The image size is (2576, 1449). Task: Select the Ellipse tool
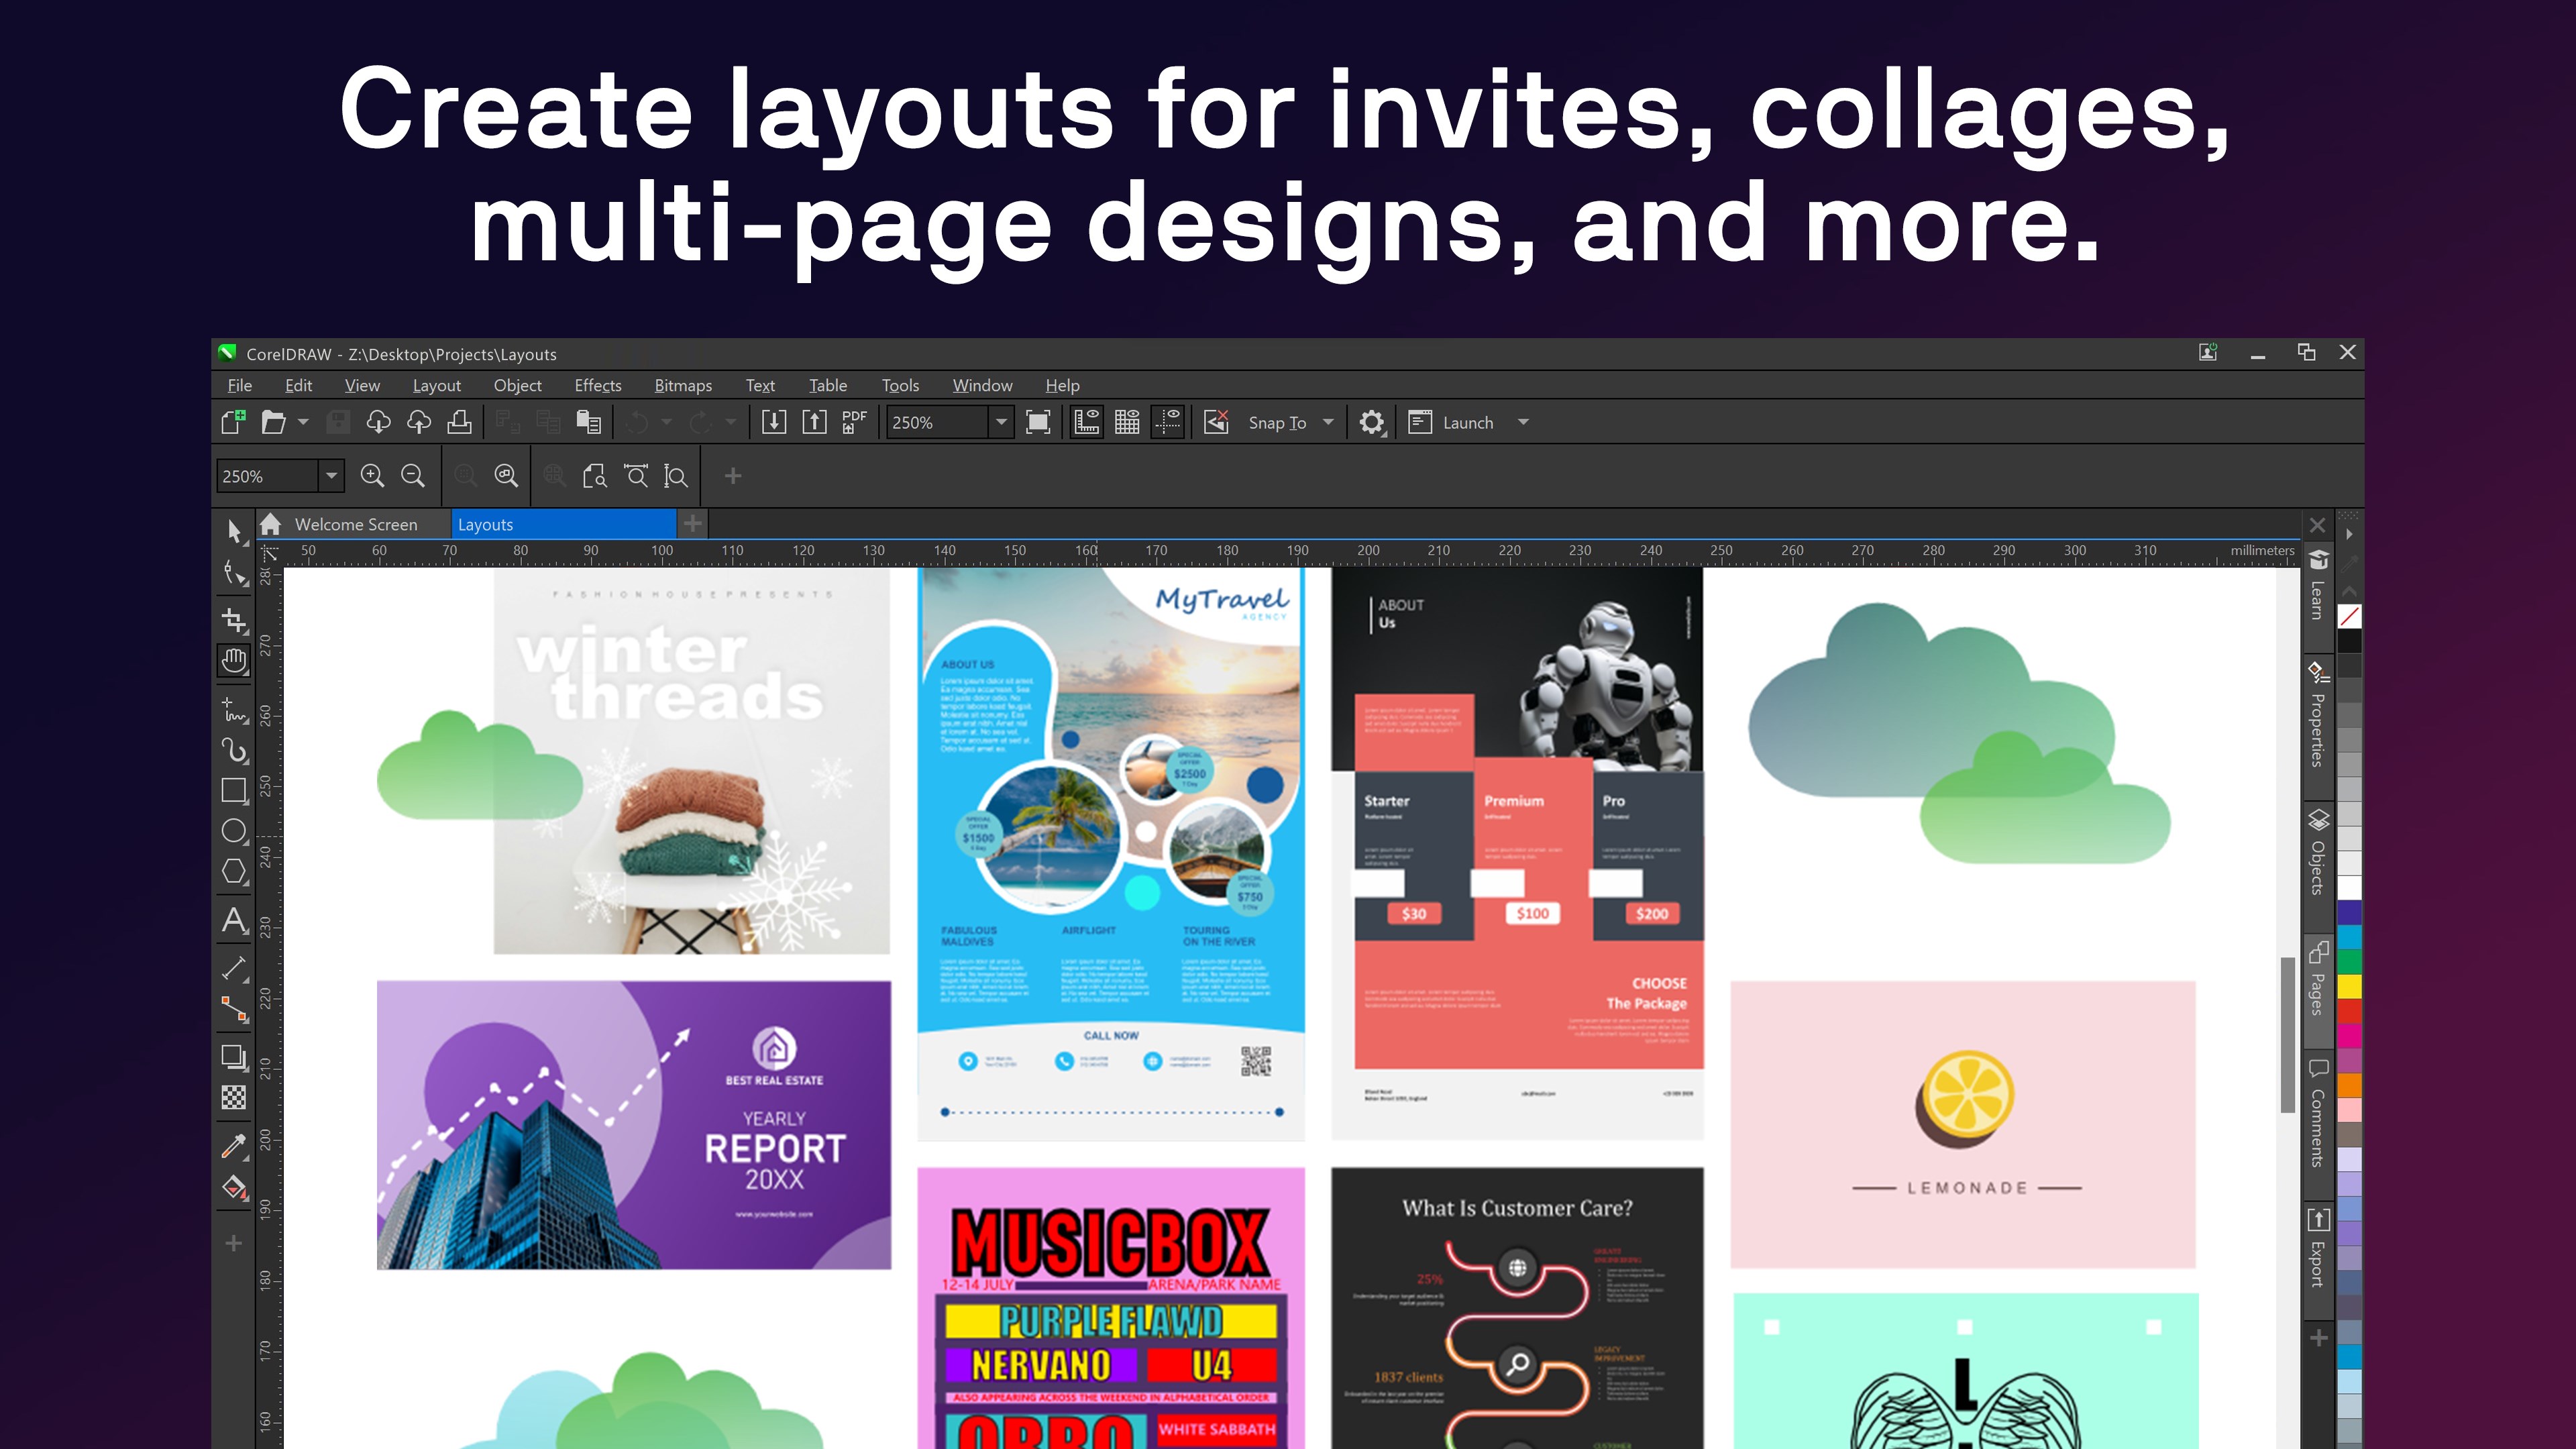tap(234, 831)
